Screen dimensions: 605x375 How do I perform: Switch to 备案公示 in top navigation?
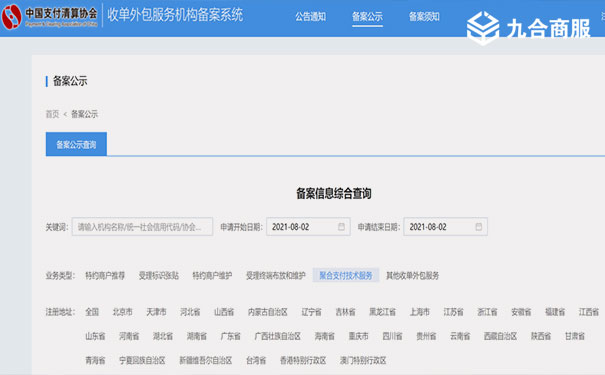tap(367, 17)
